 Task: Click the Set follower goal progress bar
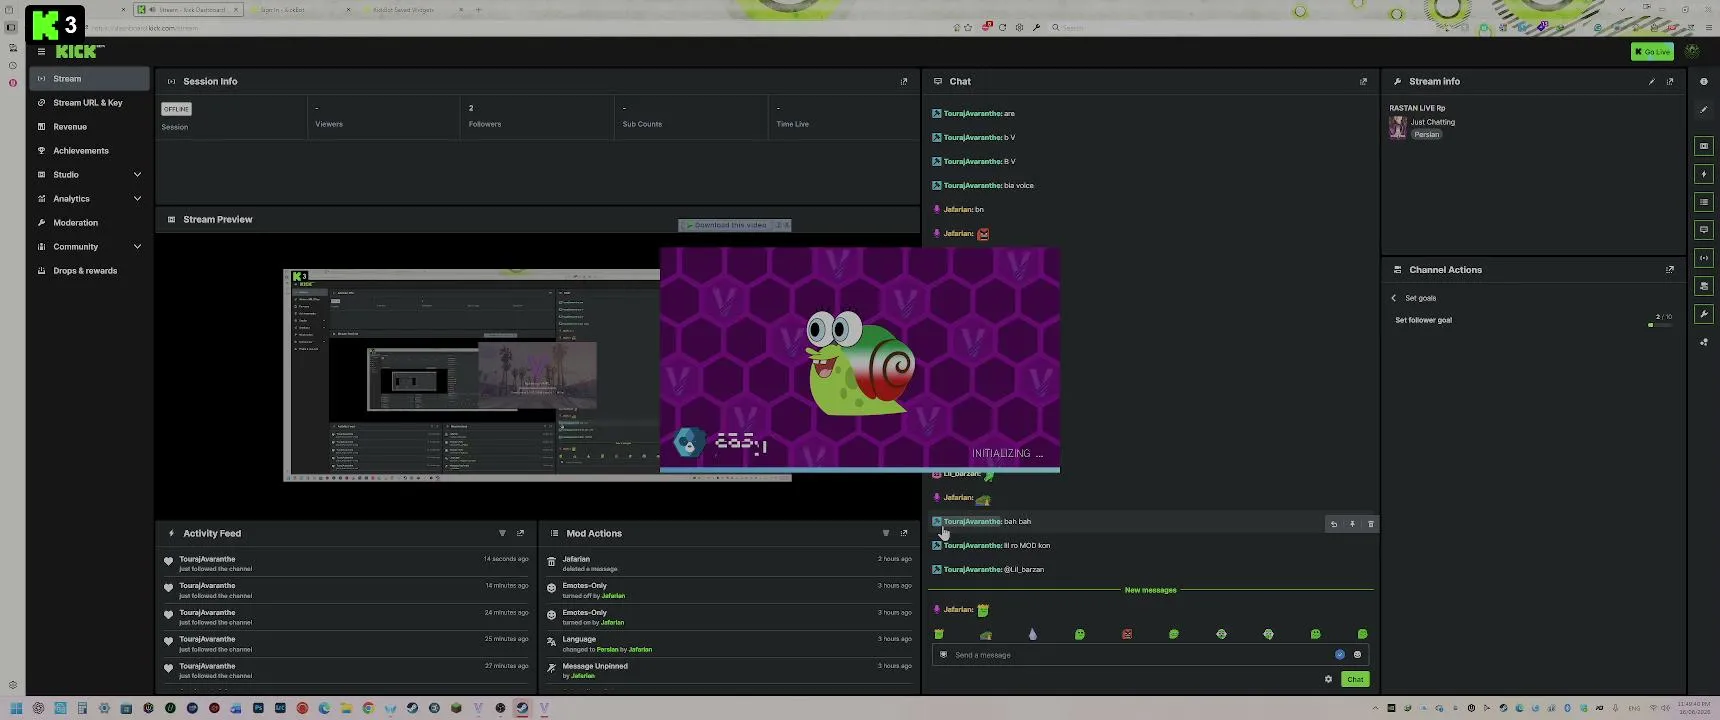tap(1660, 325)
